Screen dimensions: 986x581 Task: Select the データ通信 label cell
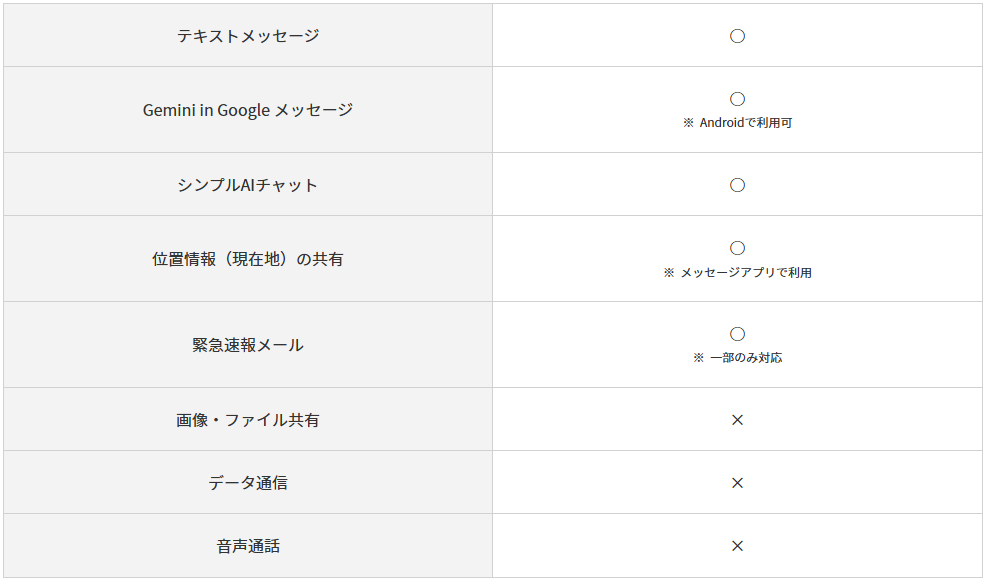pyautogui.click(x=248, y=482)
